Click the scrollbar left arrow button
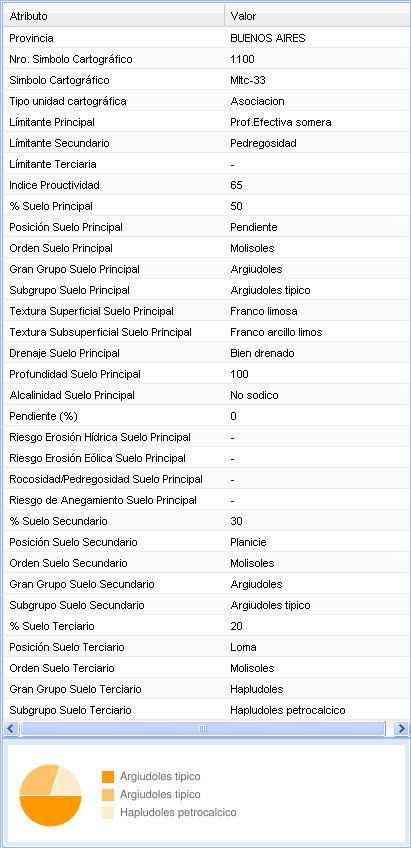The width and height of the screenshot is (411, 848). [11, 728]
